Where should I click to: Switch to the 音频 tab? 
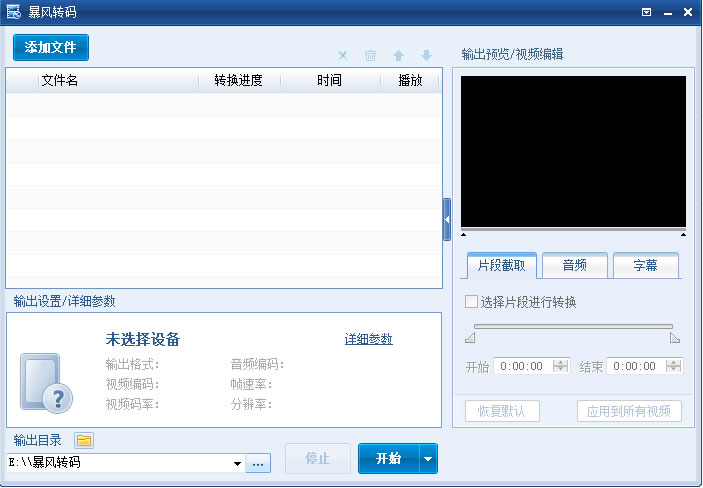point(575,266)
